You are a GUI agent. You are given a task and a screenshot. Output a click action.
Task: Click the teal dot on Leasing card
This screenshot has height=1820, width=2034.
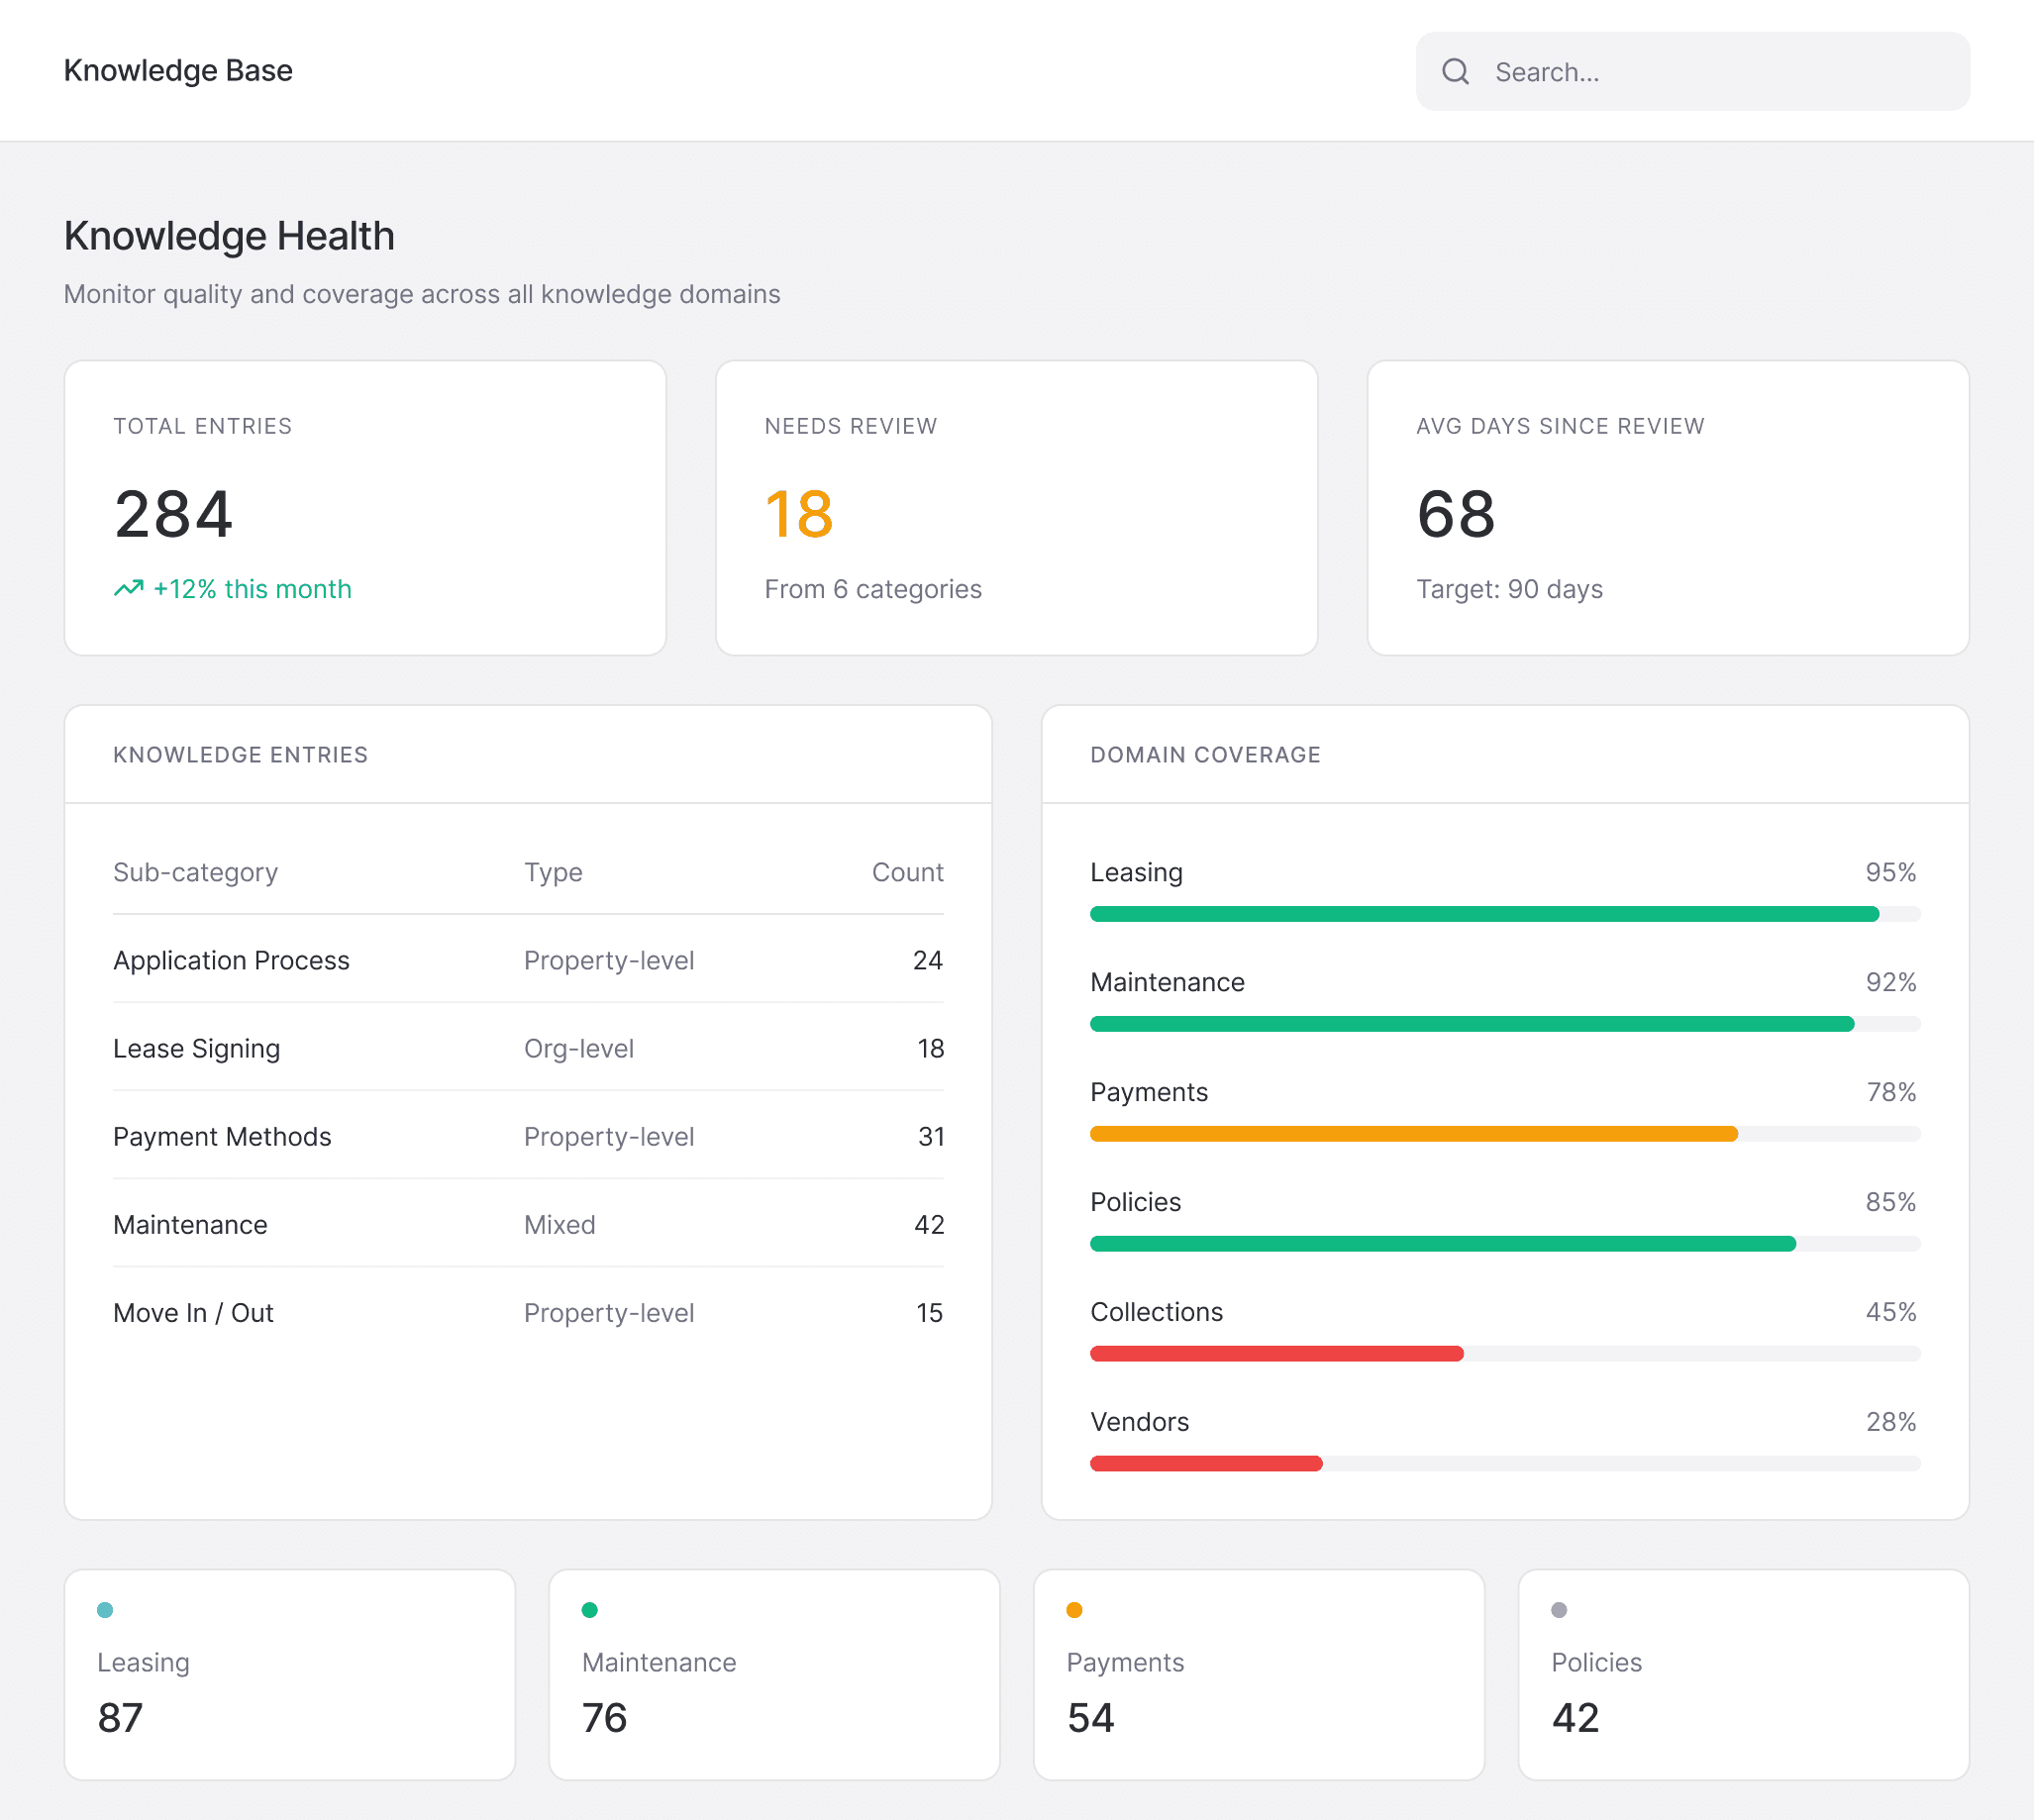coord(105,1610)
